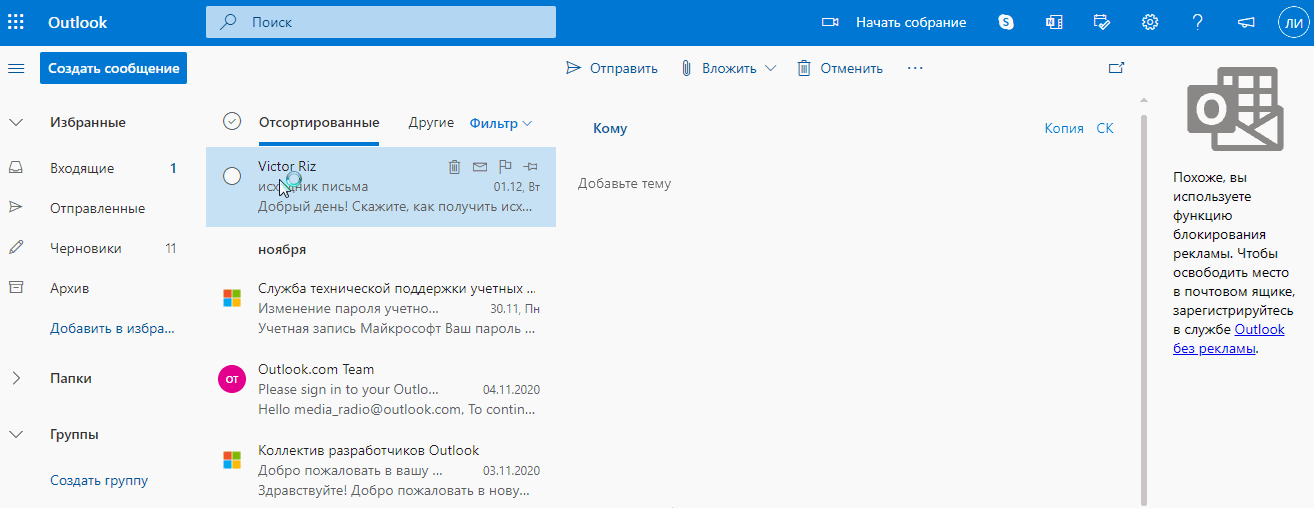Mark Victor Riz message as unread

[x=480, y=167]
